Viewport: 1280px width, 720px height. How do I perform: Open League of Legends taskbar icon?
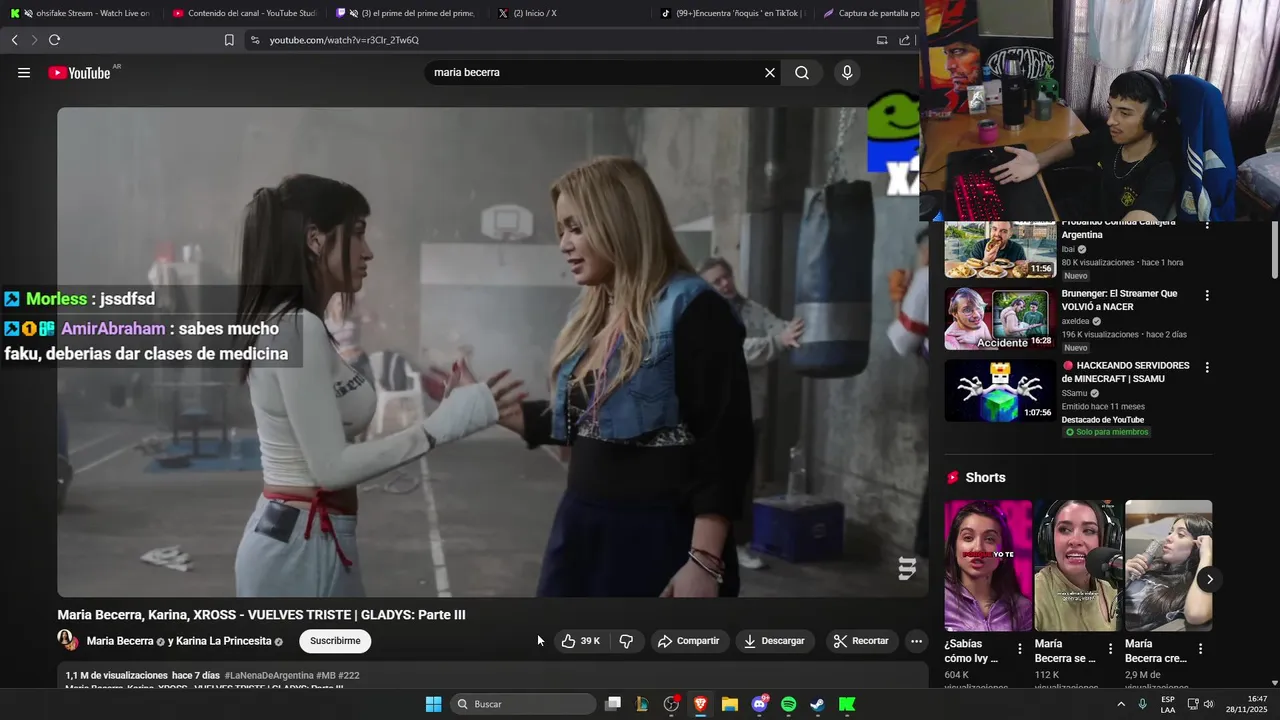(642, 704)
